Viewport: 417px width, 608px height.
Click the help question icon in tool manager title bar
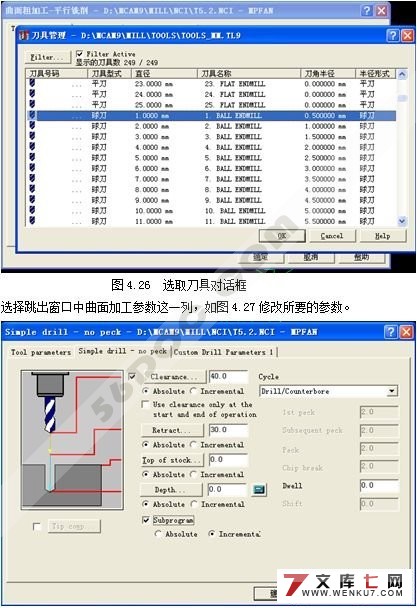393,36
